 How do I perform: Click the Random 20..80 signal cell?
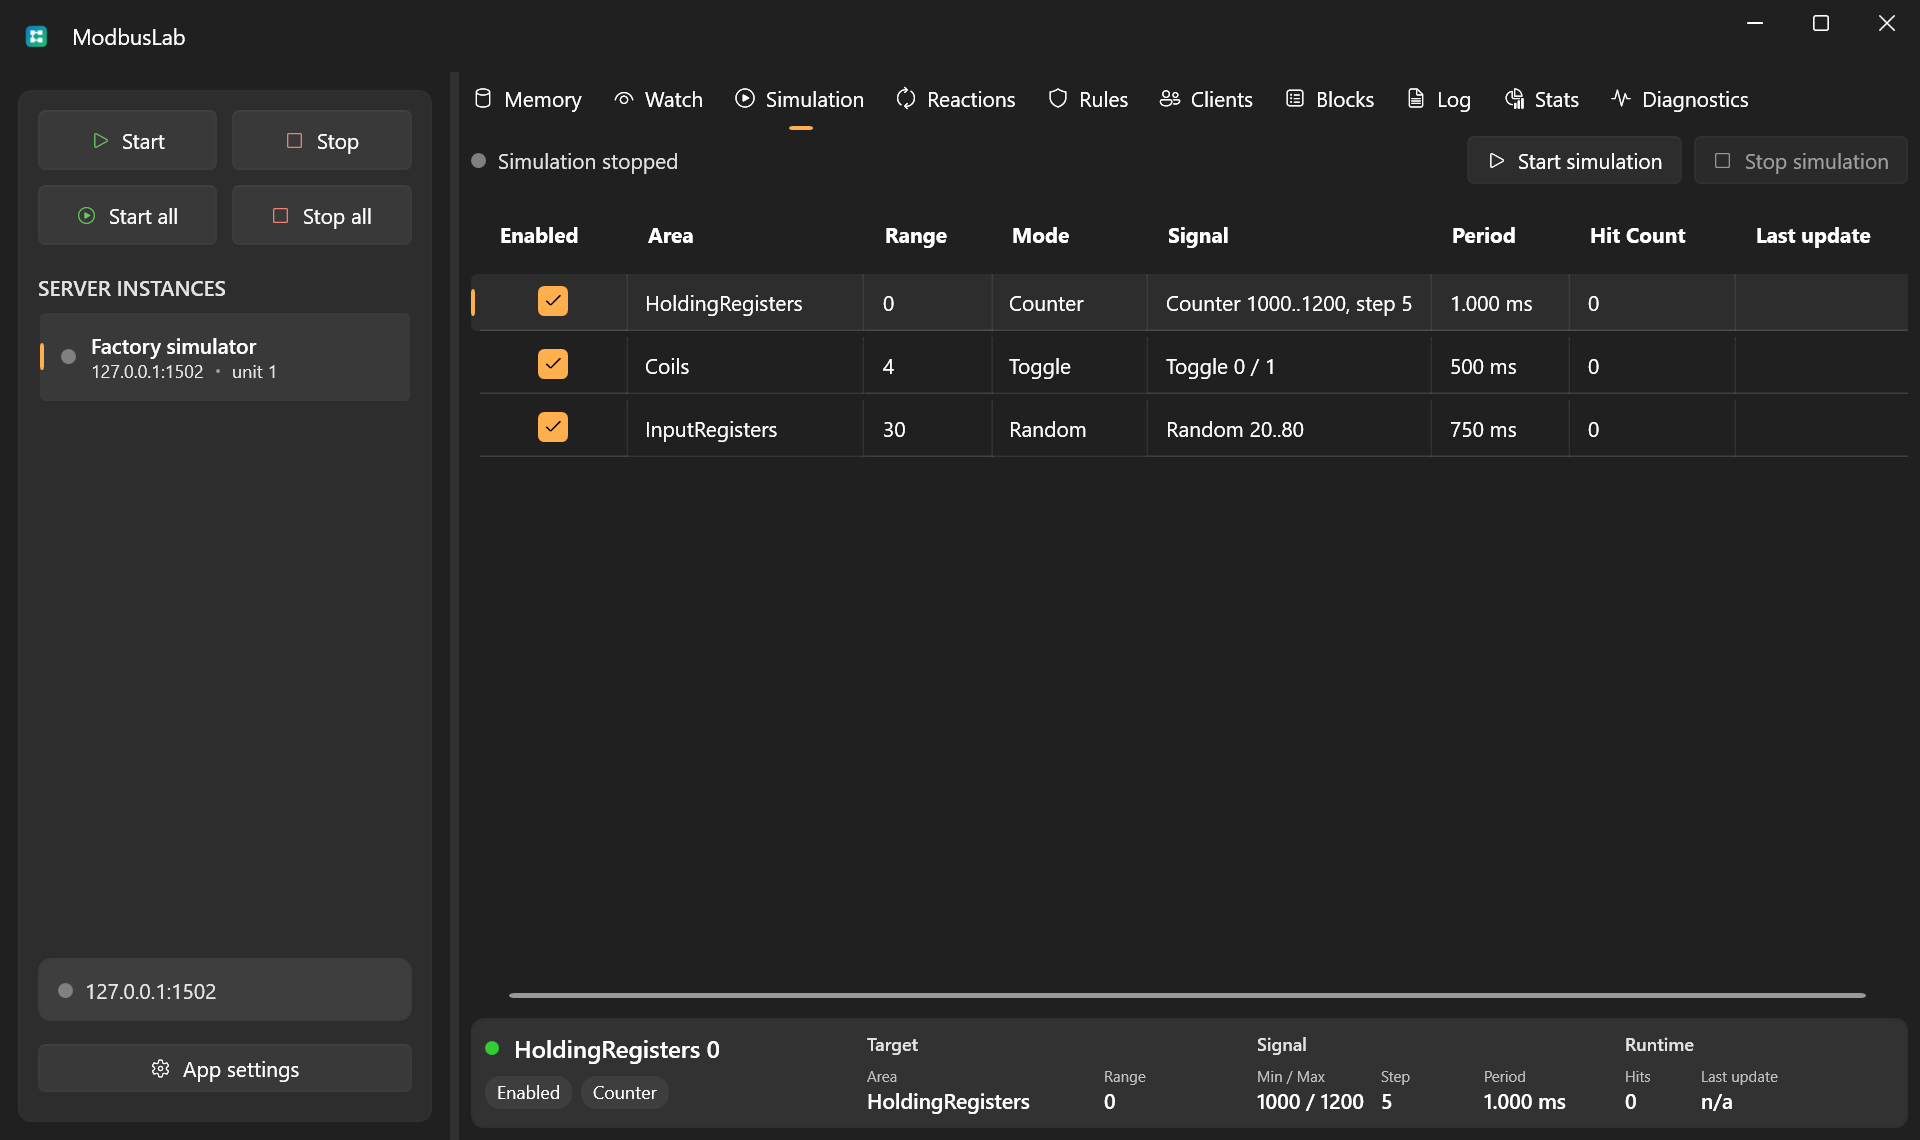click(1289, 429)
